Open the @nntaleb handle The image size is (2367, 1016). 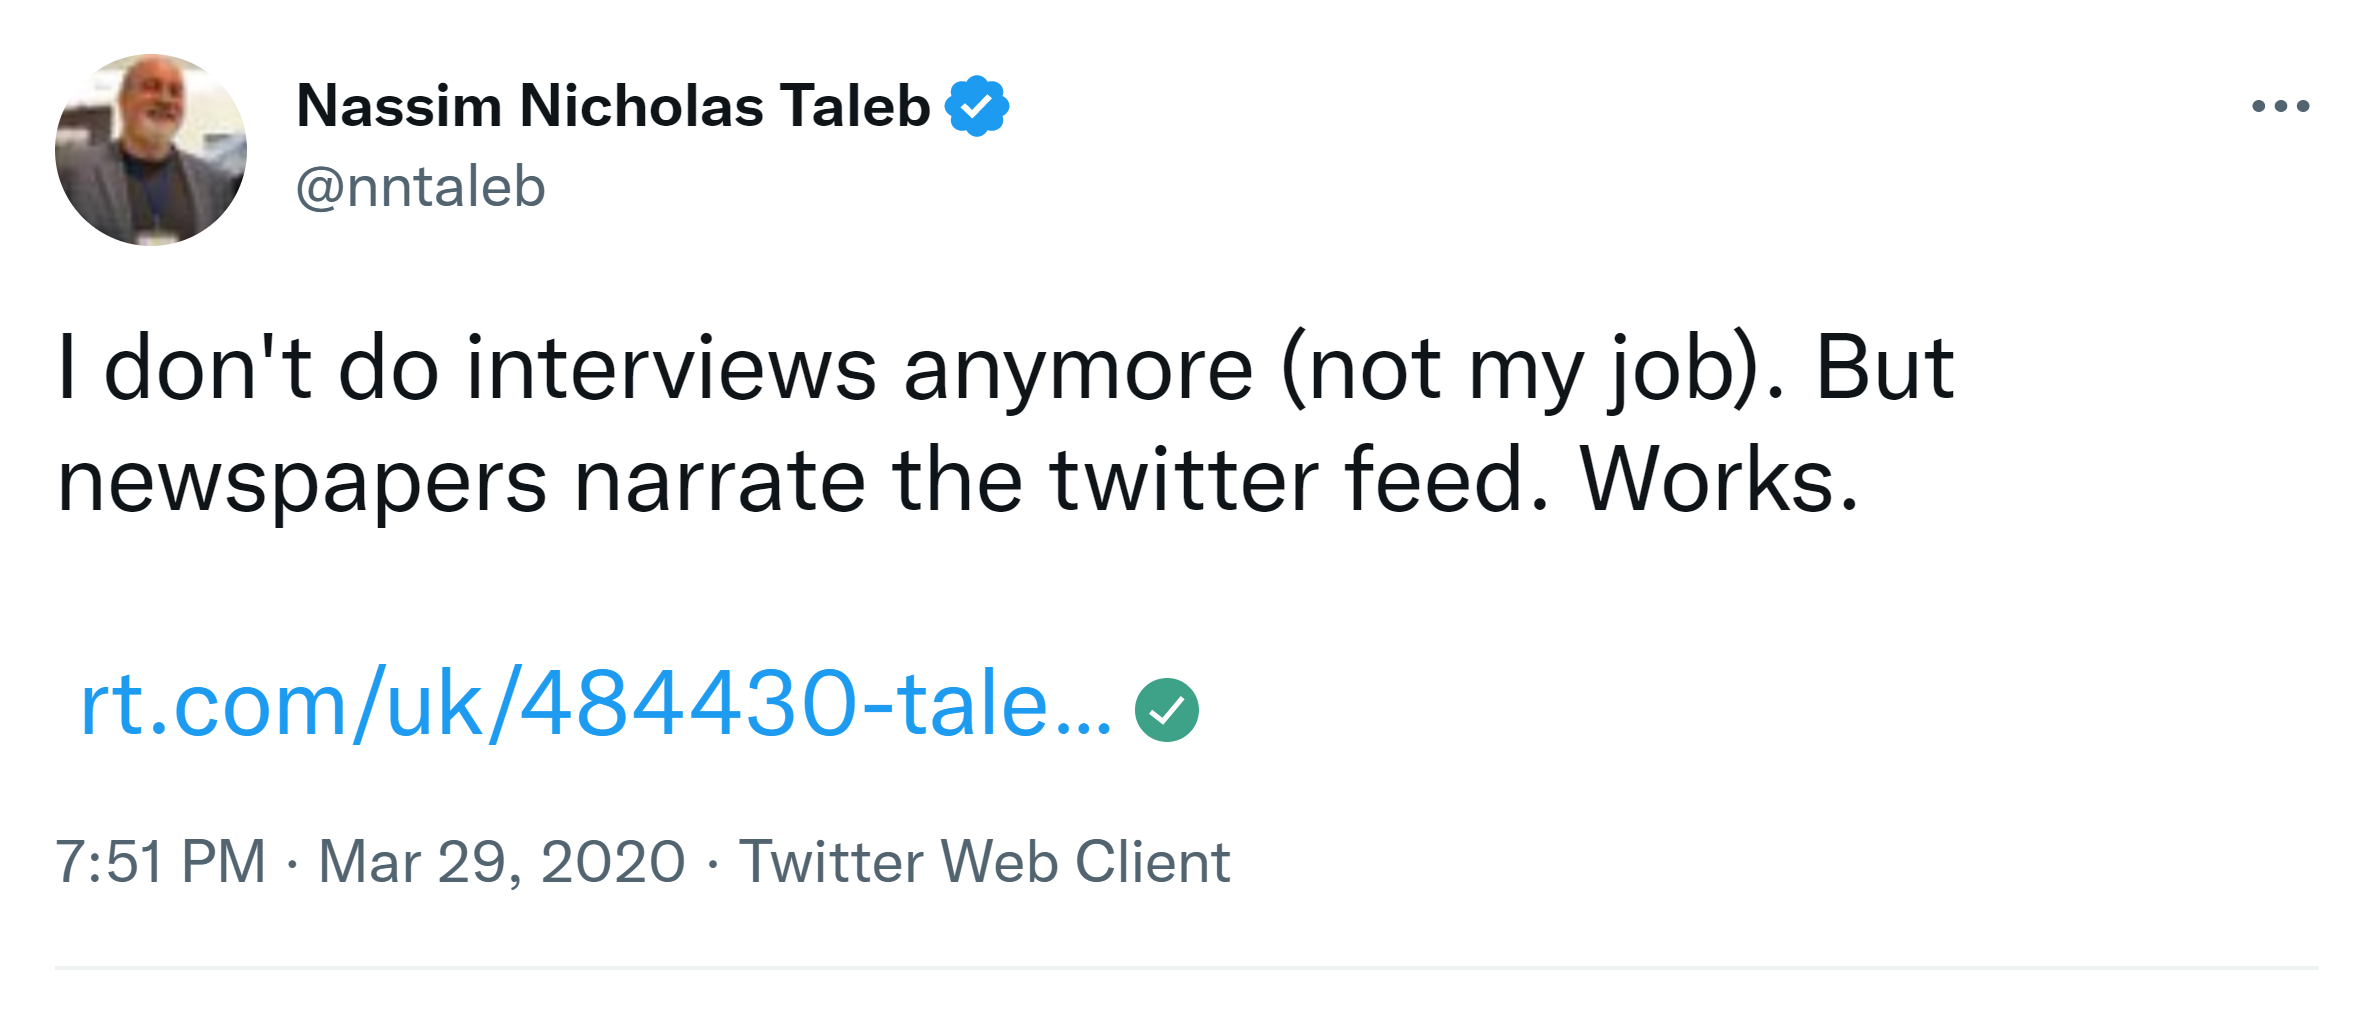[x=420, y=187]
